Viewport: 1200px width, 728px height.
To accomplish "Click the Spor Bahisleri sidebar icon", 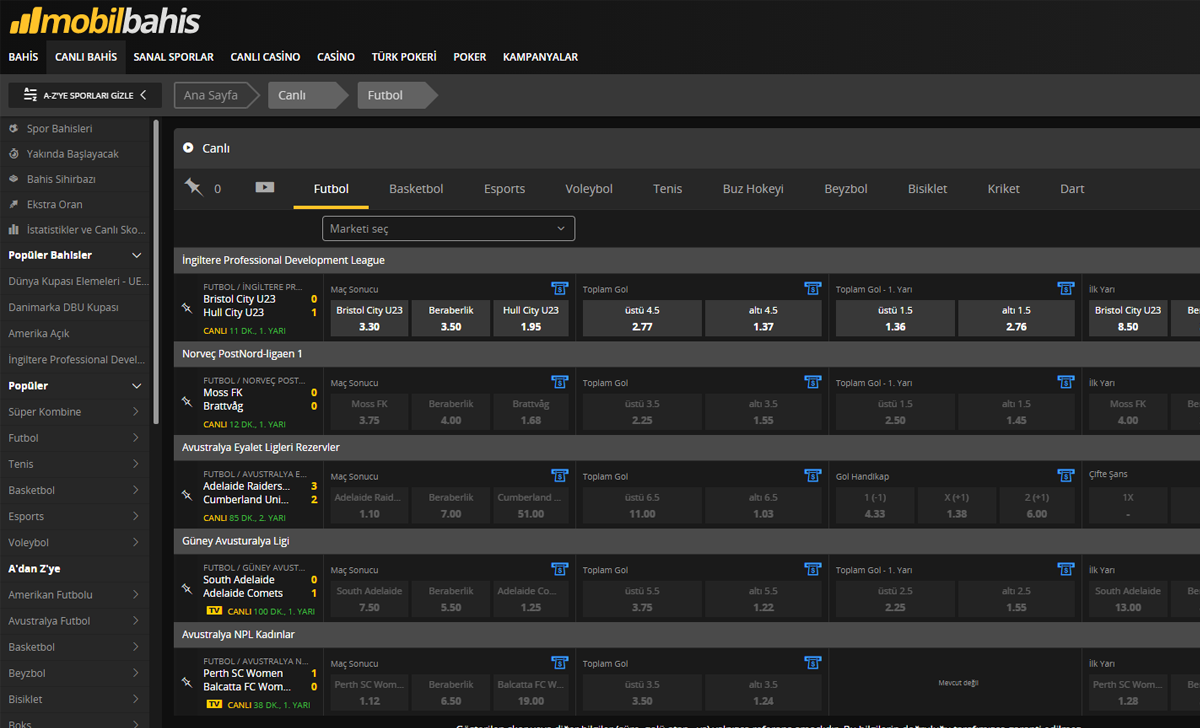I will click(14, 129).
